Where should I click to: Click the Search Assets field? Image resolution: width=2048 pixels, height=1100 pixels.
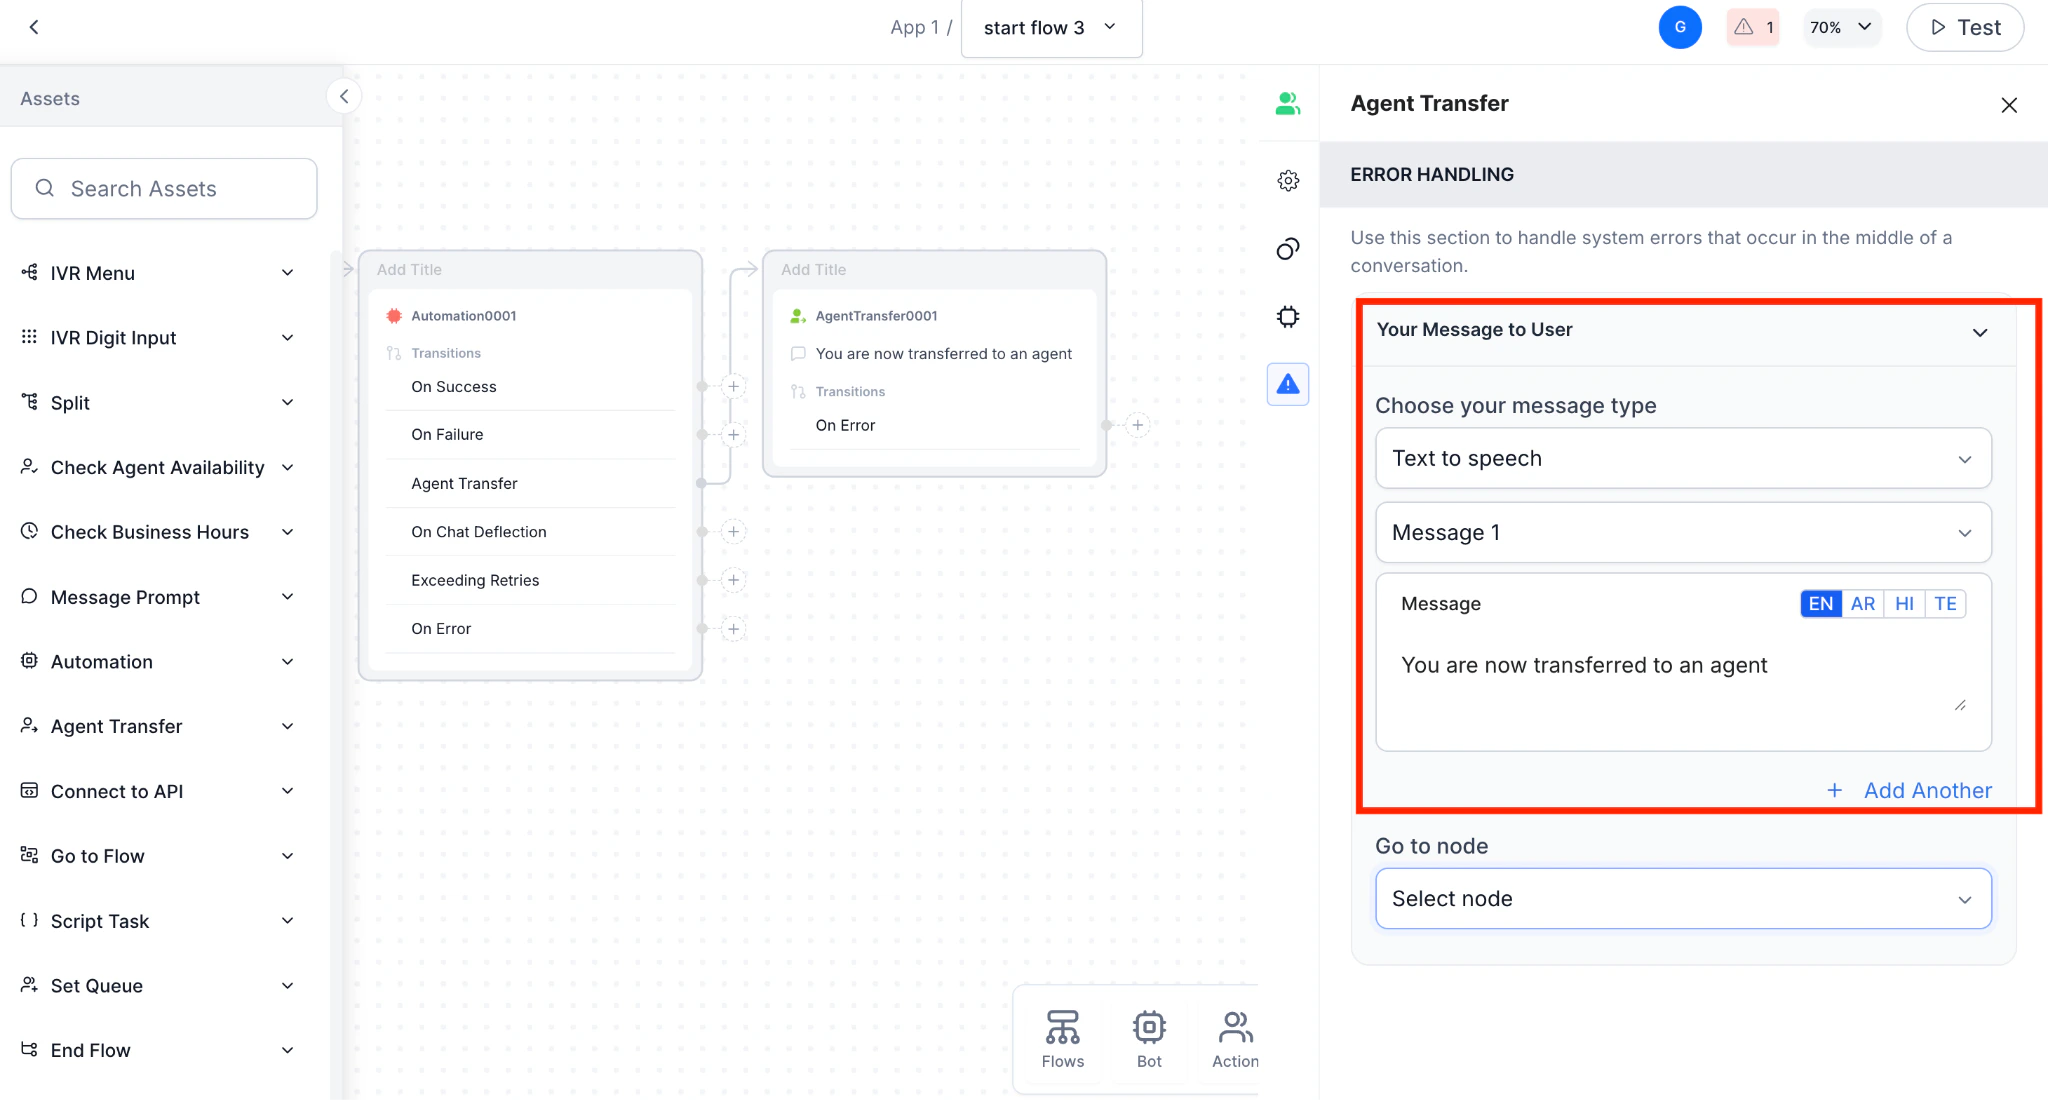click(164, 189)
